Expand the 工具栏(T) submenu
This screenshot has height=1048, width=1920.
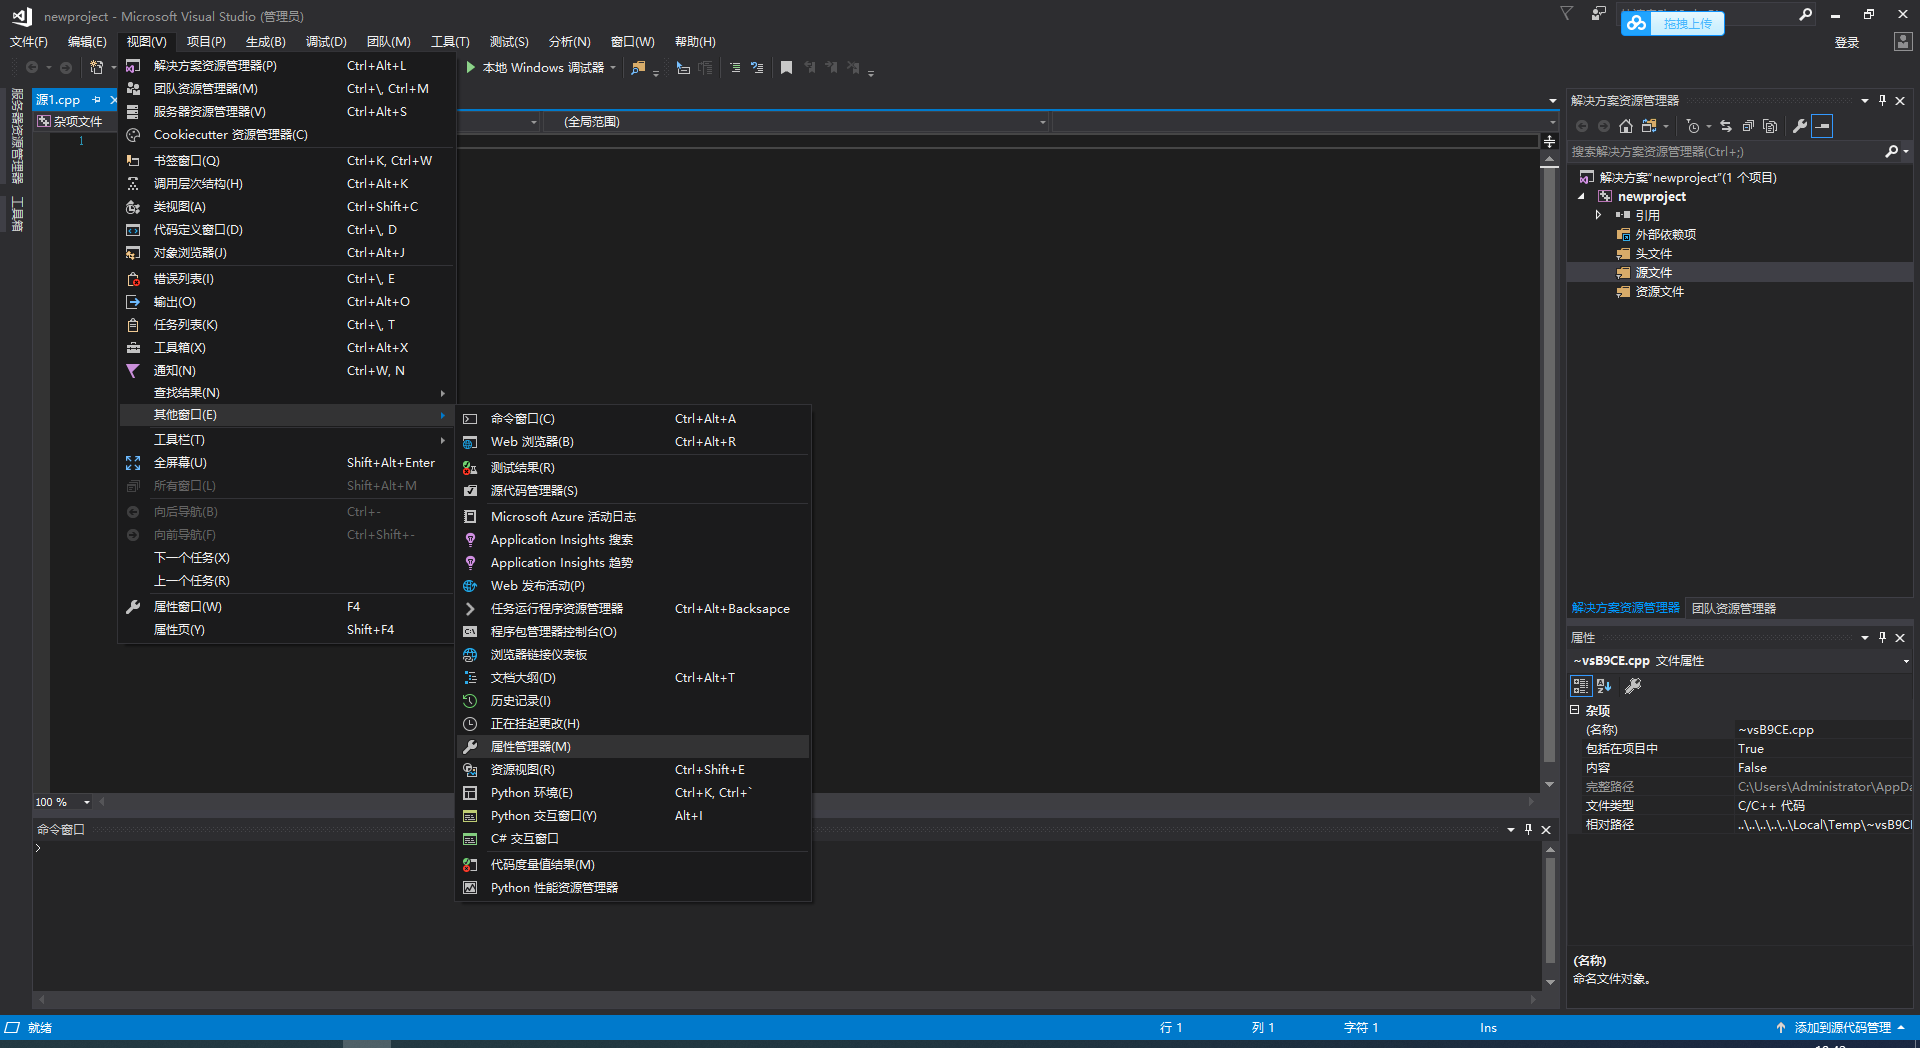(x=287, y=440)
